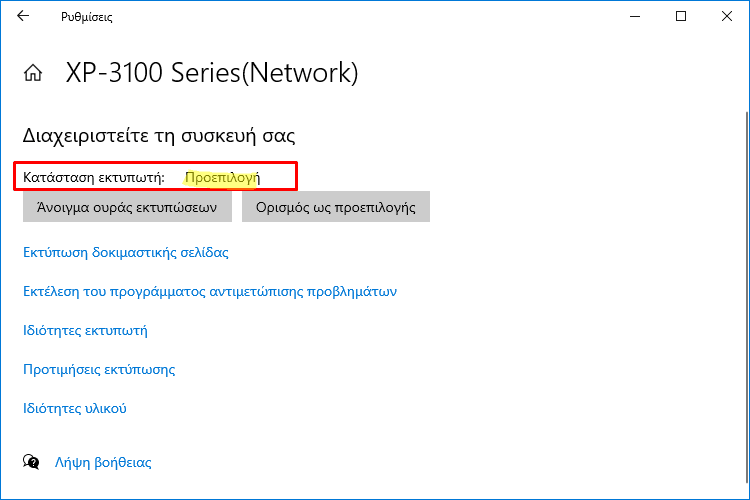Image resolution: width=750 pixels, height=500 pixels.
Task: Open printing preferences (Προτιμήσεις εκτύπωσης)
Action: tap(99, 369)
